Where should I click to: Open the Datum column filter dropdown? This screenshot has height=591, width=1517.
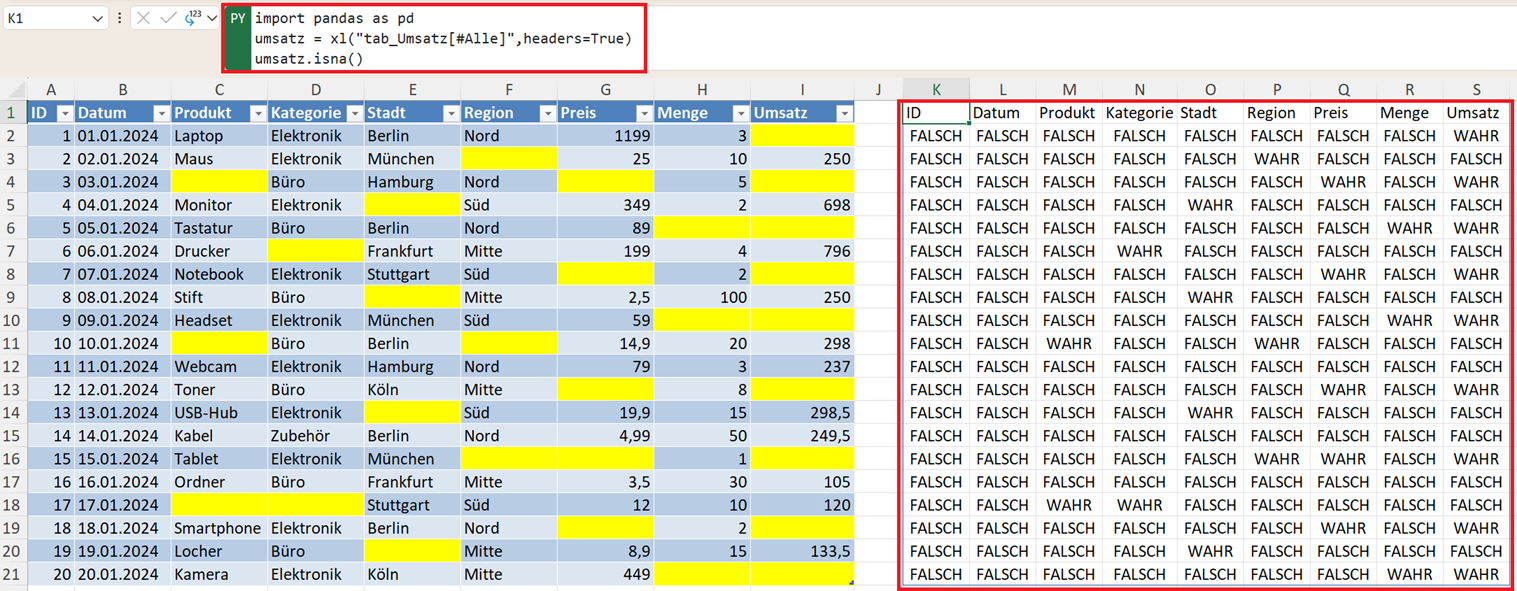pos(160,114)
